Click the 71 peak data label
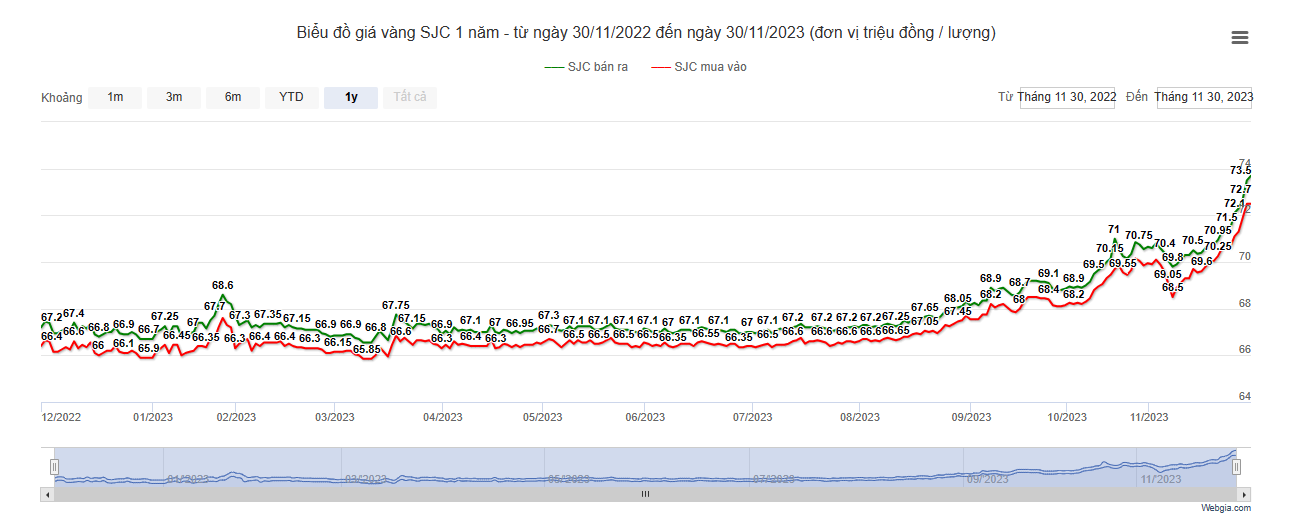Image resolution: width=1297 pixels, height=520 pixels. coord(1114,229)
